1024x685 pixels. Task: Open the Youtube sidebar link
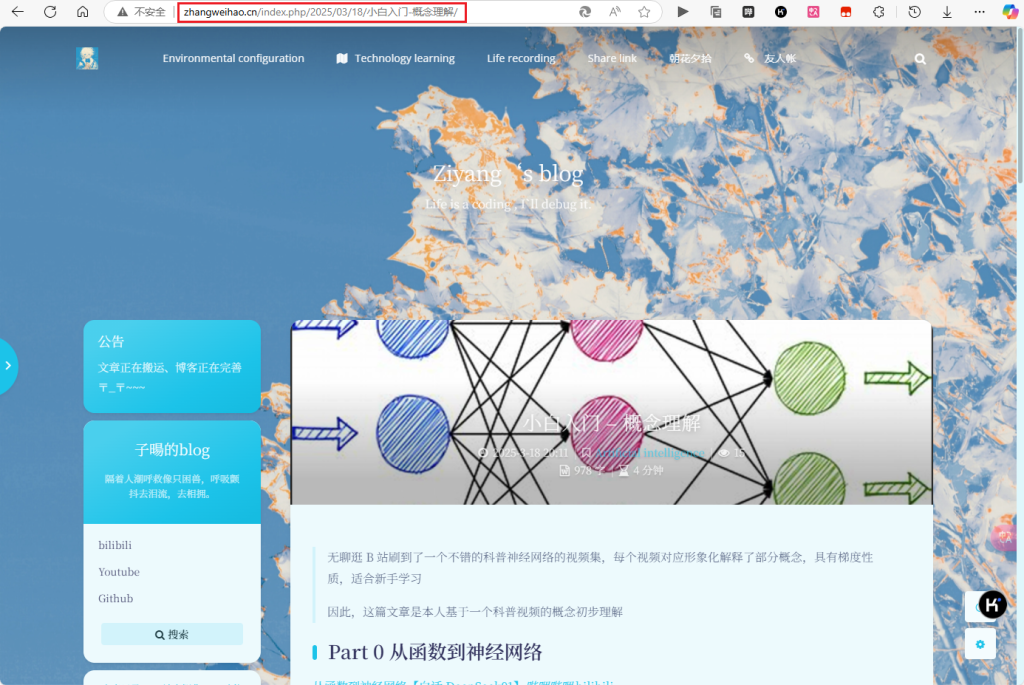coord(119,572)
